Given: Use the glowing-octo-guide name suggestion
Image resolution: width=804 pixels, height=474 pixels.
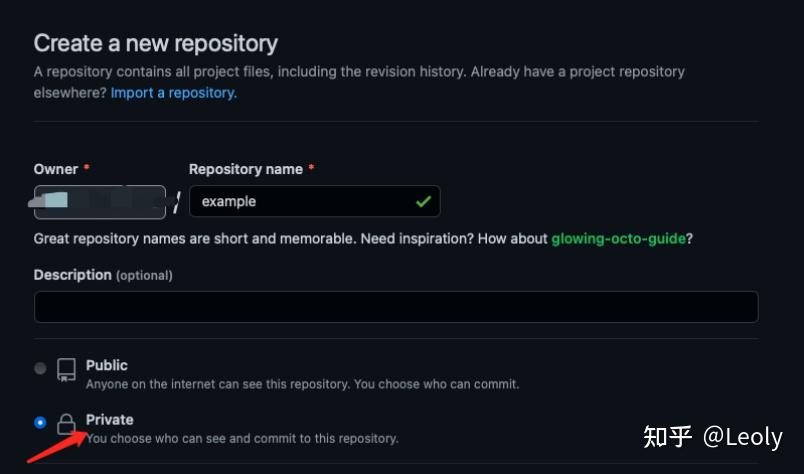Looking at the screenshot, I should pyautogui.click(x=617, y=239).
